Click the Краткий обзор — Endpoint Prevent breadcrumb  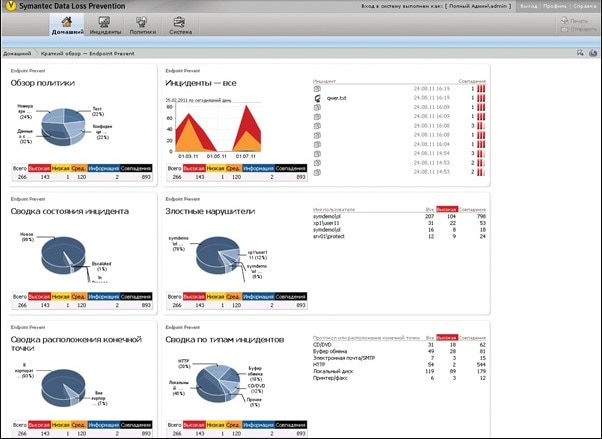88,53
